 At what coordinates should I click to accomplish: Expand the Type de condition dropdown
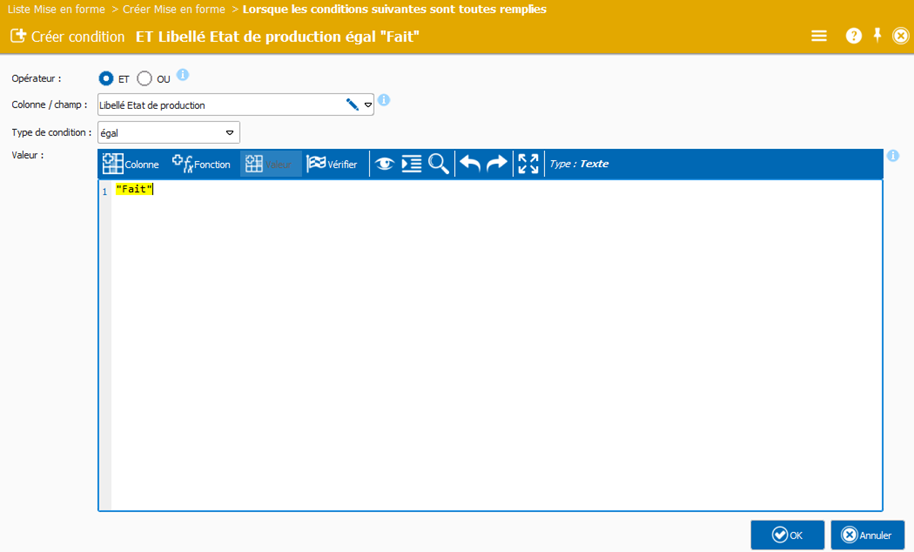[x=230, y=132]
